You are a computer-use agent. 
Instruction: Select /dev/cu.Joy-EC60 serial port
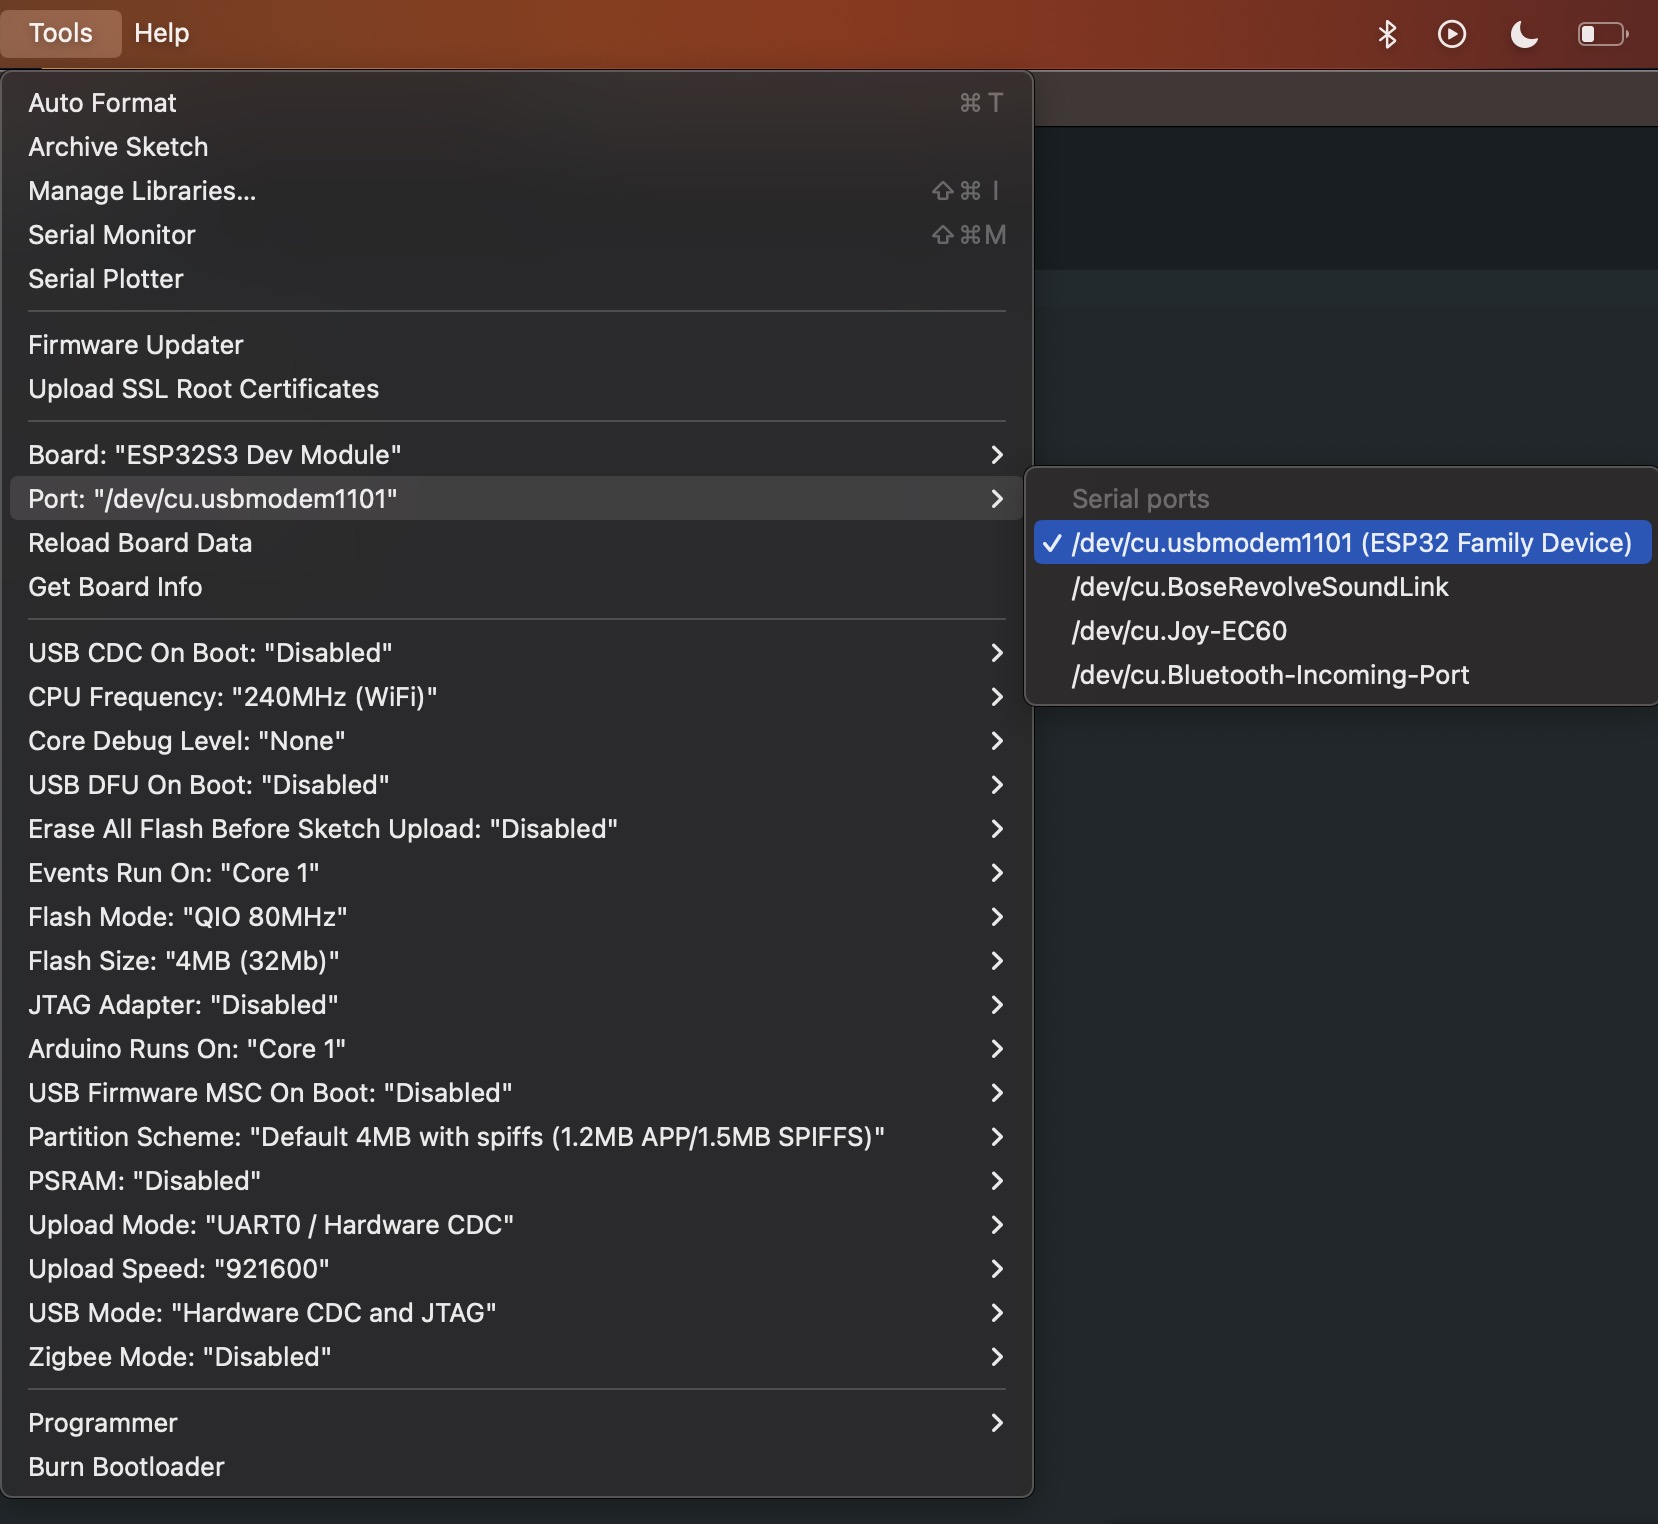pos(1342,631)
